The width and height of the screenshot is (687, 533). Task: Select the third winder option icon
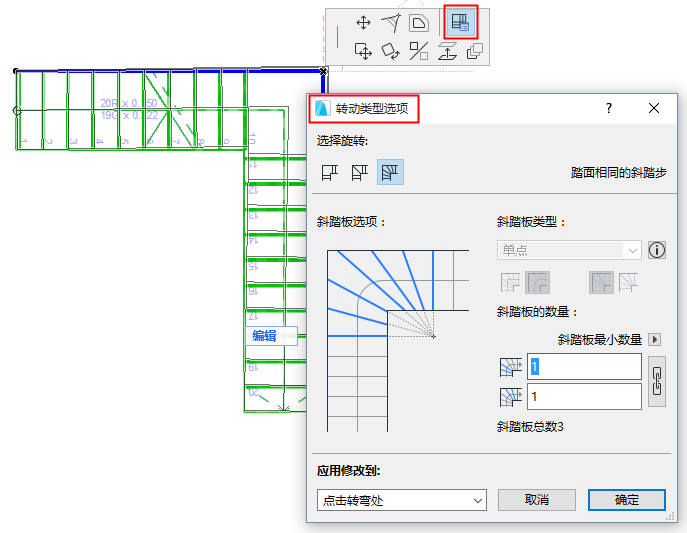[601, 282]
